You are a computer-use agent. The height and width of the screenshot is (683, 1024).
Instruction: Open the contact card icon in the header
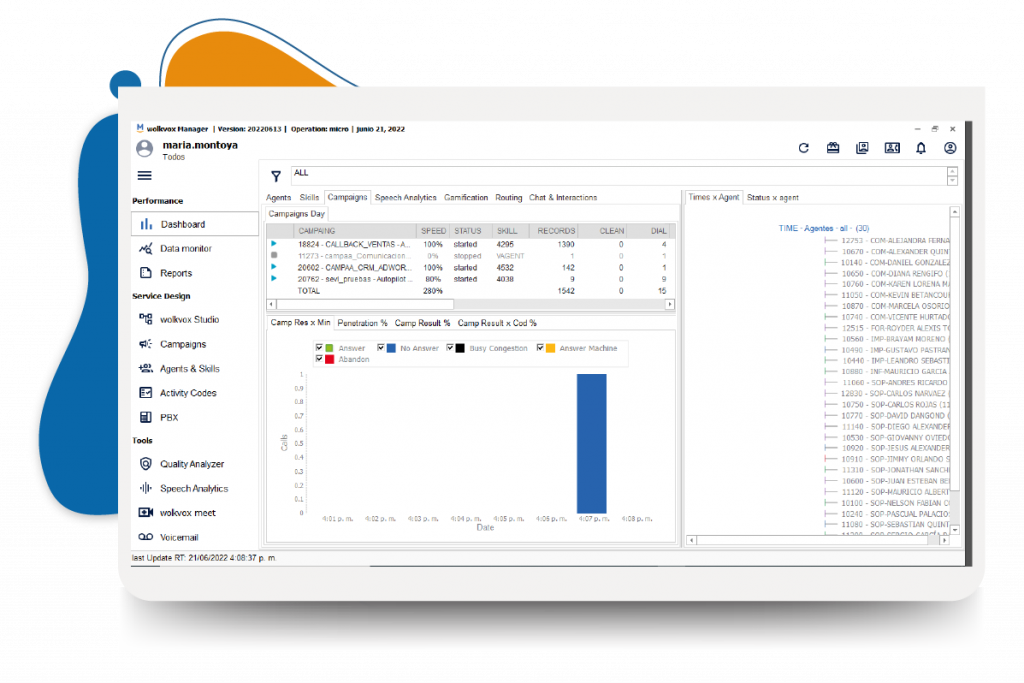(x=892, y=148)
